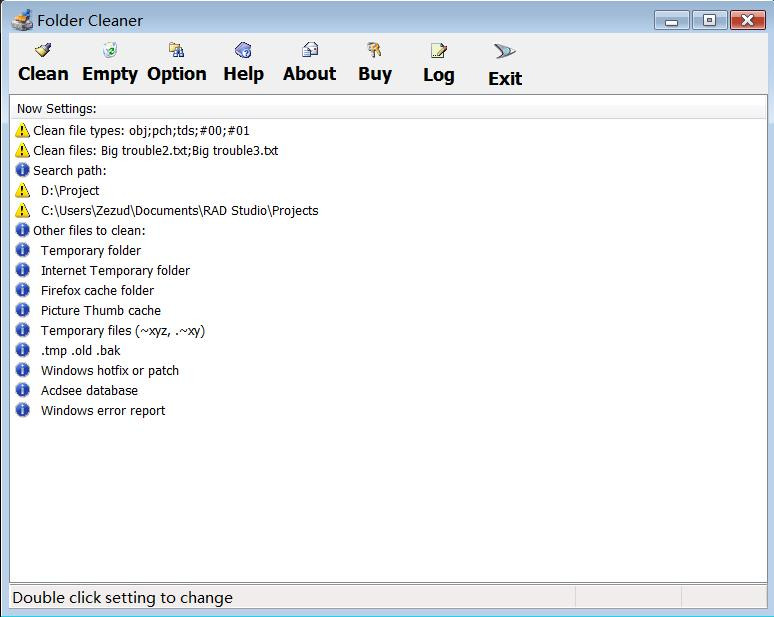Screen dimensions: 774x617
Task: Click the Log toolbar label
Action: pyautogui.click(x=438, y=76)
